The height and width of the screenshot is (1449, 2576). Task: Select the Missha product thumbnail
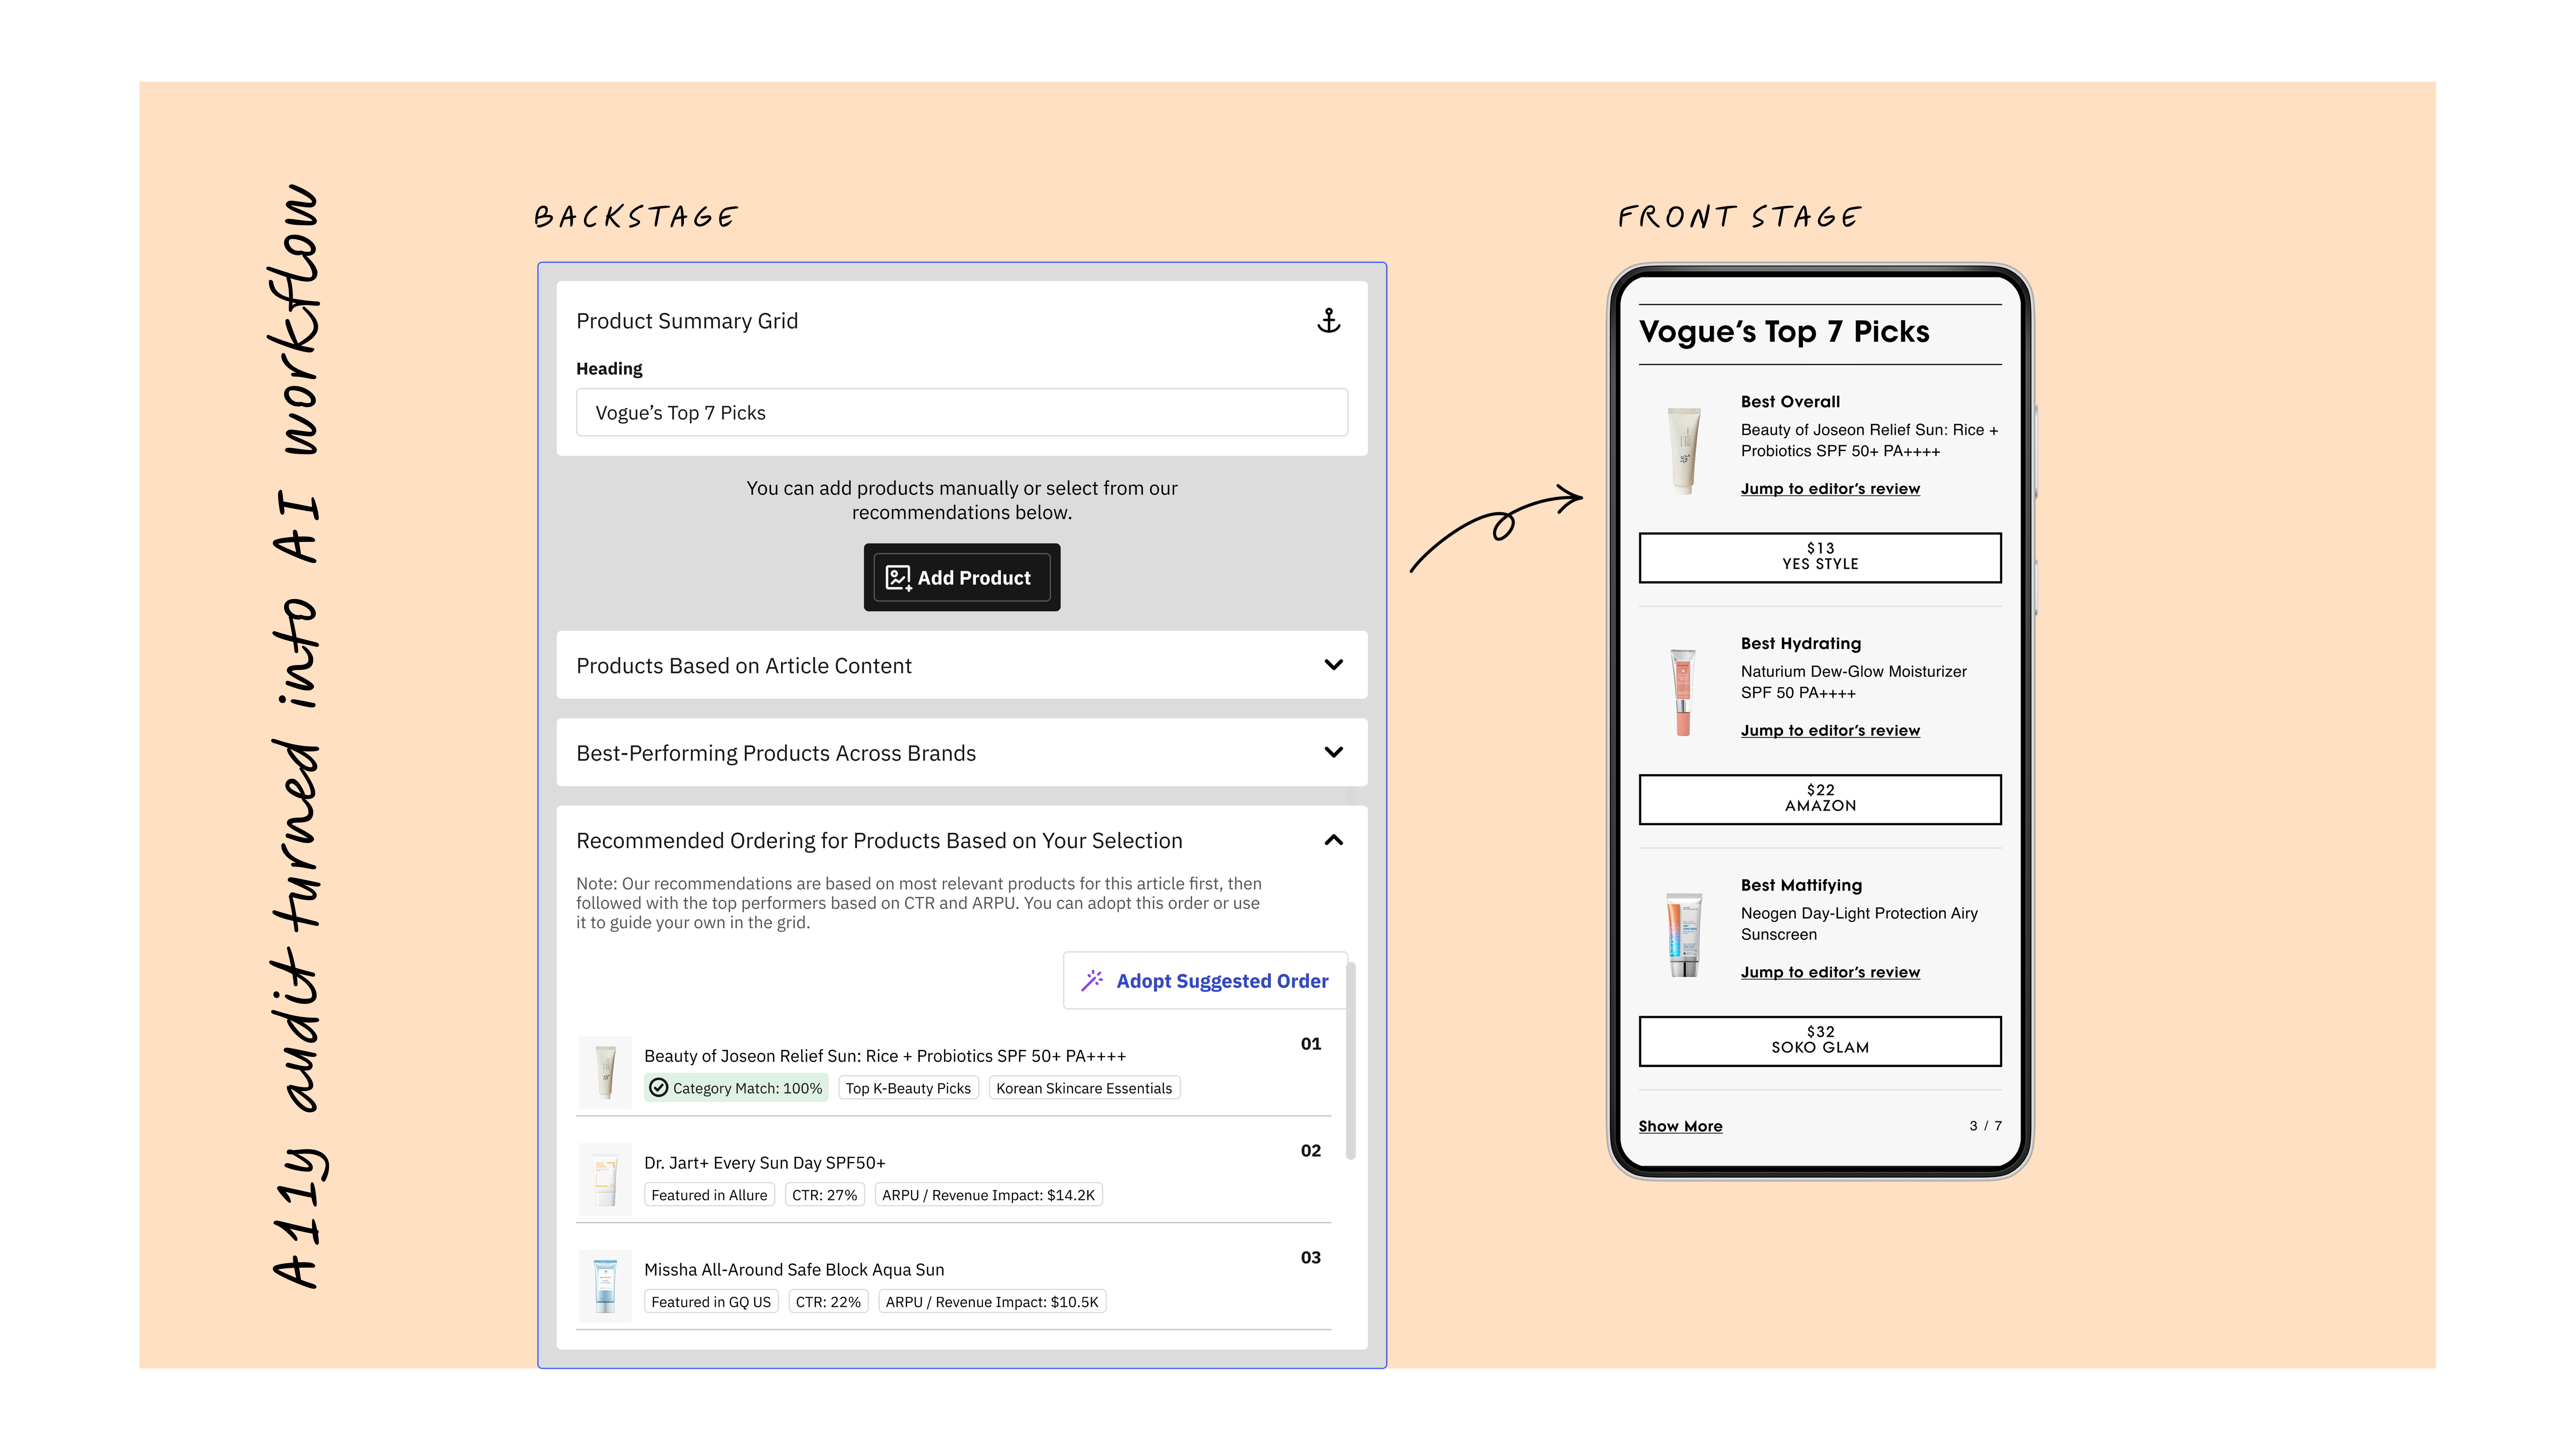[605, 1286]
